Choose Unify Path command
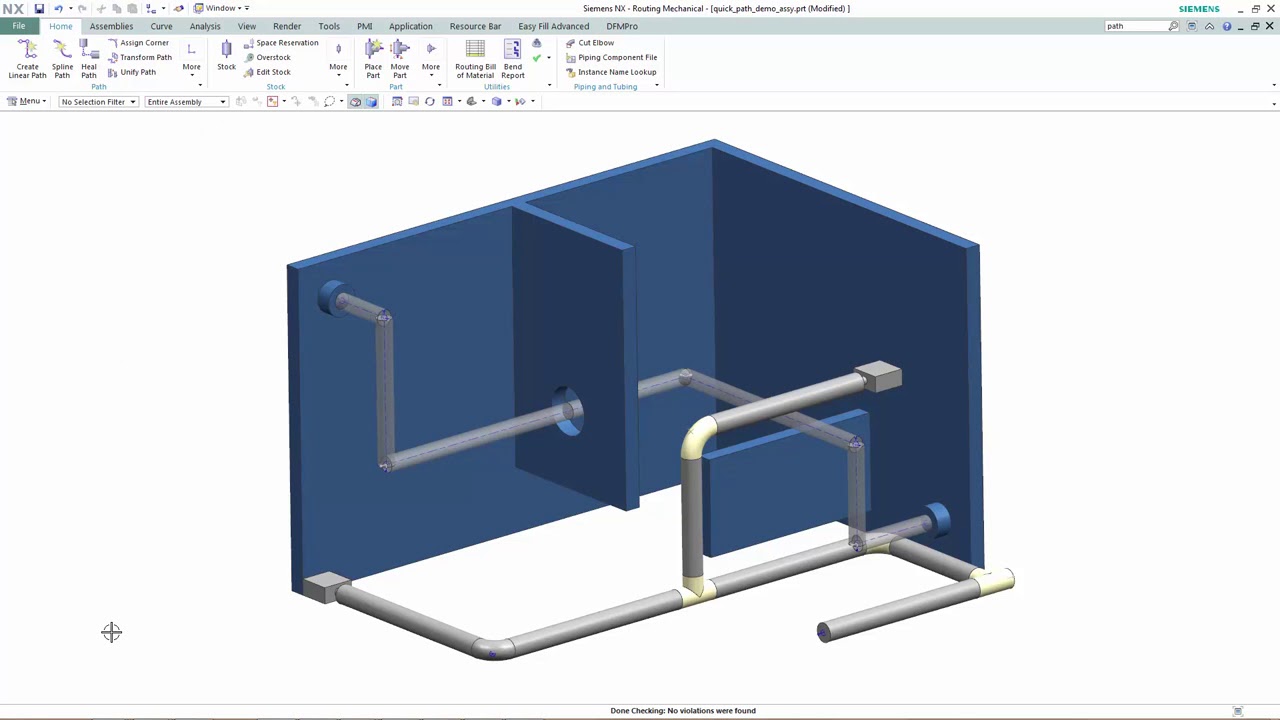 [x=132, y=72]
